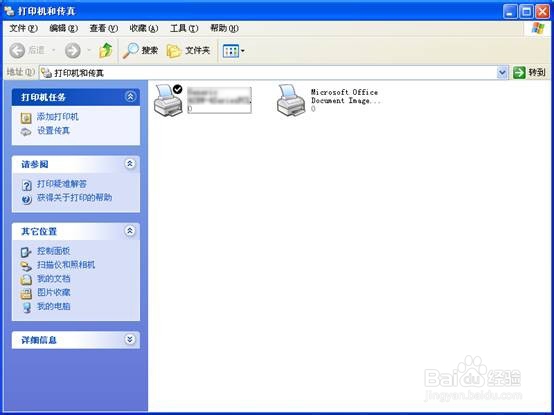Open the Back button history dropdown arrow
Image resolution: width=554 pixels, height=415 pixels.
tap(54, 51)
